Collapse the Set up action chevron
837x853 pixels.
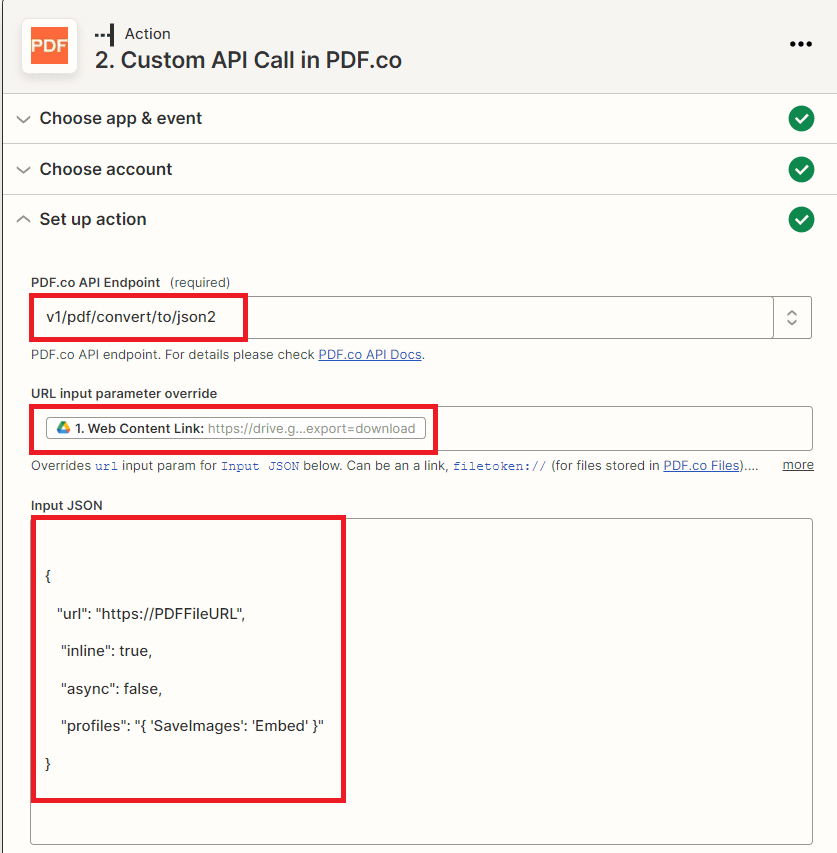(x=23, y=220)
